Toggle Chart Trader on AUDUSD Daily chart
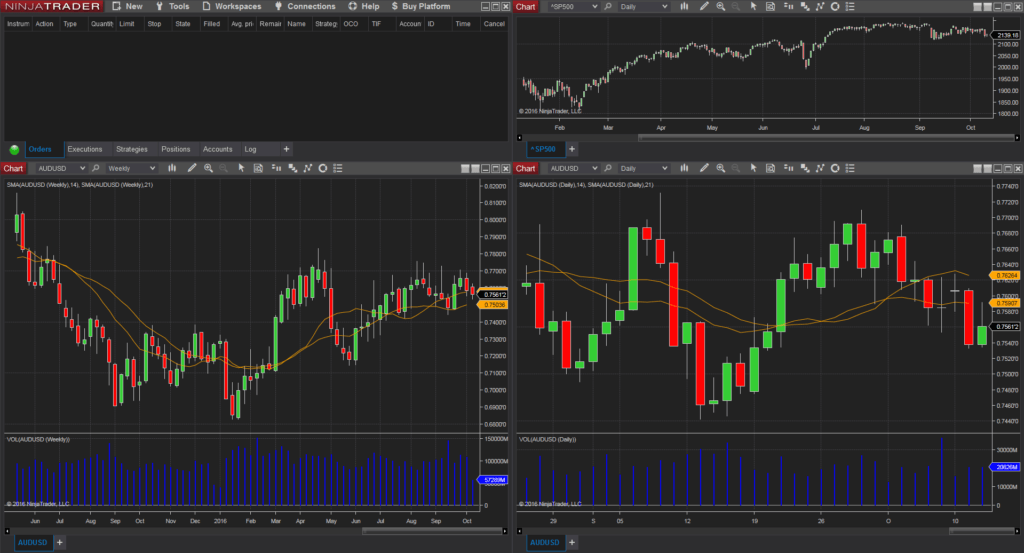 click(x=788, y=168)
